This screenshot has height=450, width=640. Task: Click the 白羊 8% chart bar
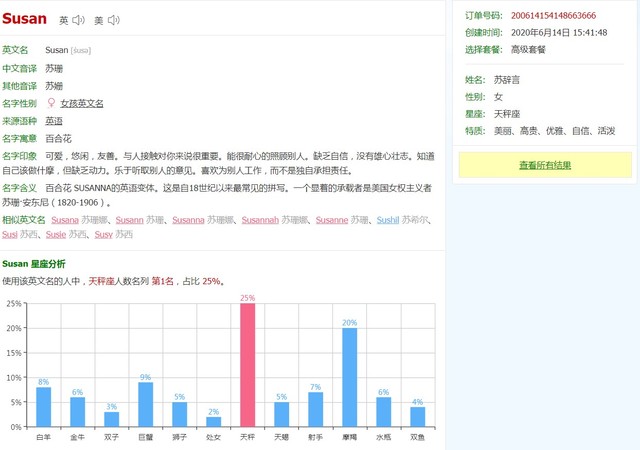click(43, 406)
